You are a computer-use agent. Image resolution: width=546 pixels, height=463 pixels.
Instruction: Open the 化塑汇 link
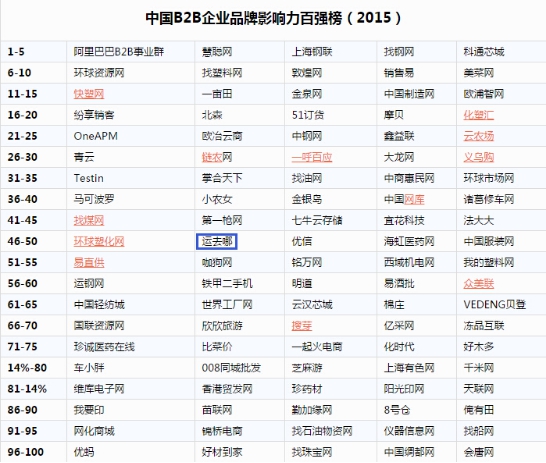pos(478,115)
